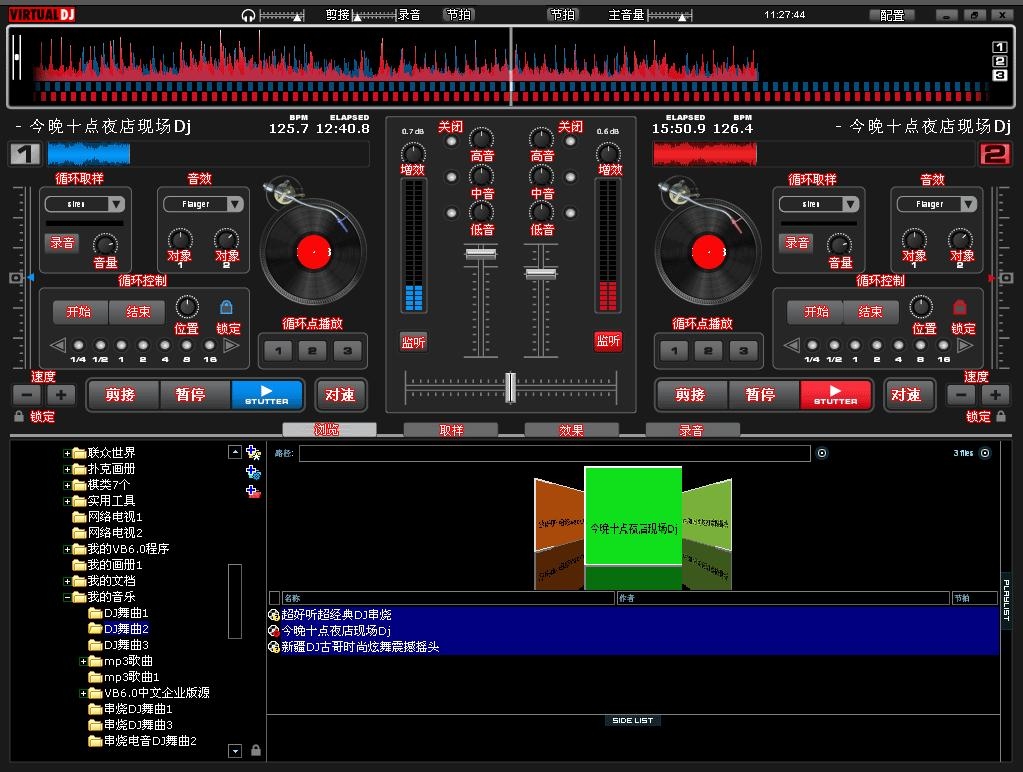1023x772 pixels.
Task: Click the blue loop lock icon on deck 1
Action: click(226, 307)
